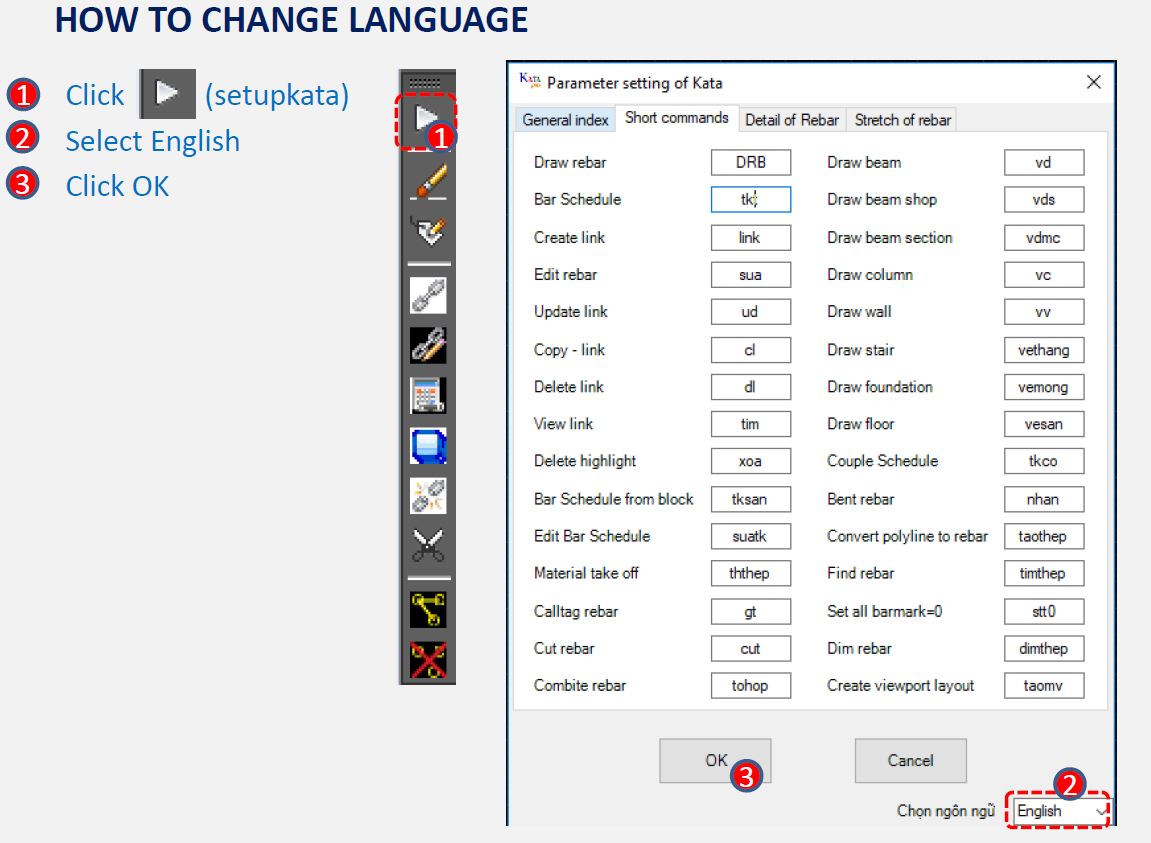Click the 'Create viewport layout' label

click(900, 685)
